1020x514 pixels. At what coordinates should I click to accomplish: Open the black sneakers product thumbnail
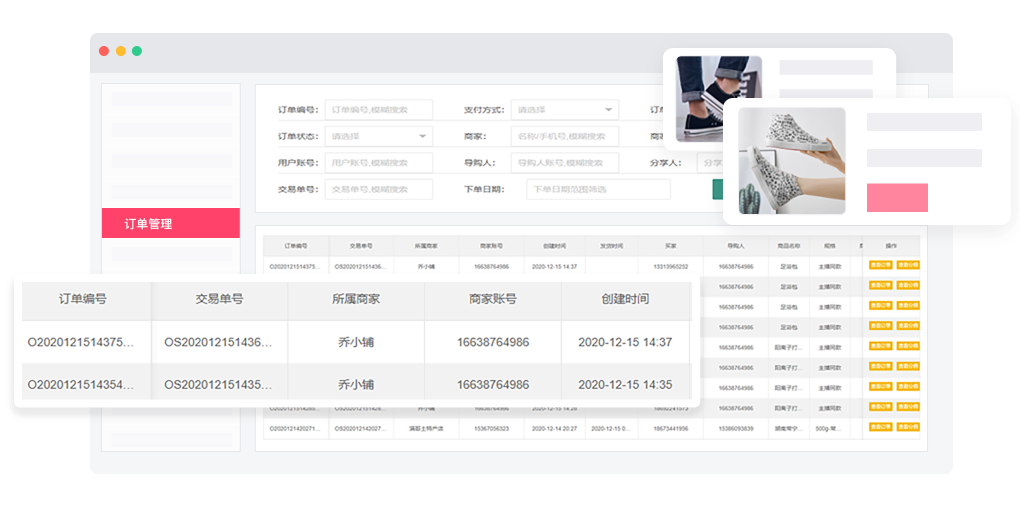pyautogui.click(x=718, y=98)
